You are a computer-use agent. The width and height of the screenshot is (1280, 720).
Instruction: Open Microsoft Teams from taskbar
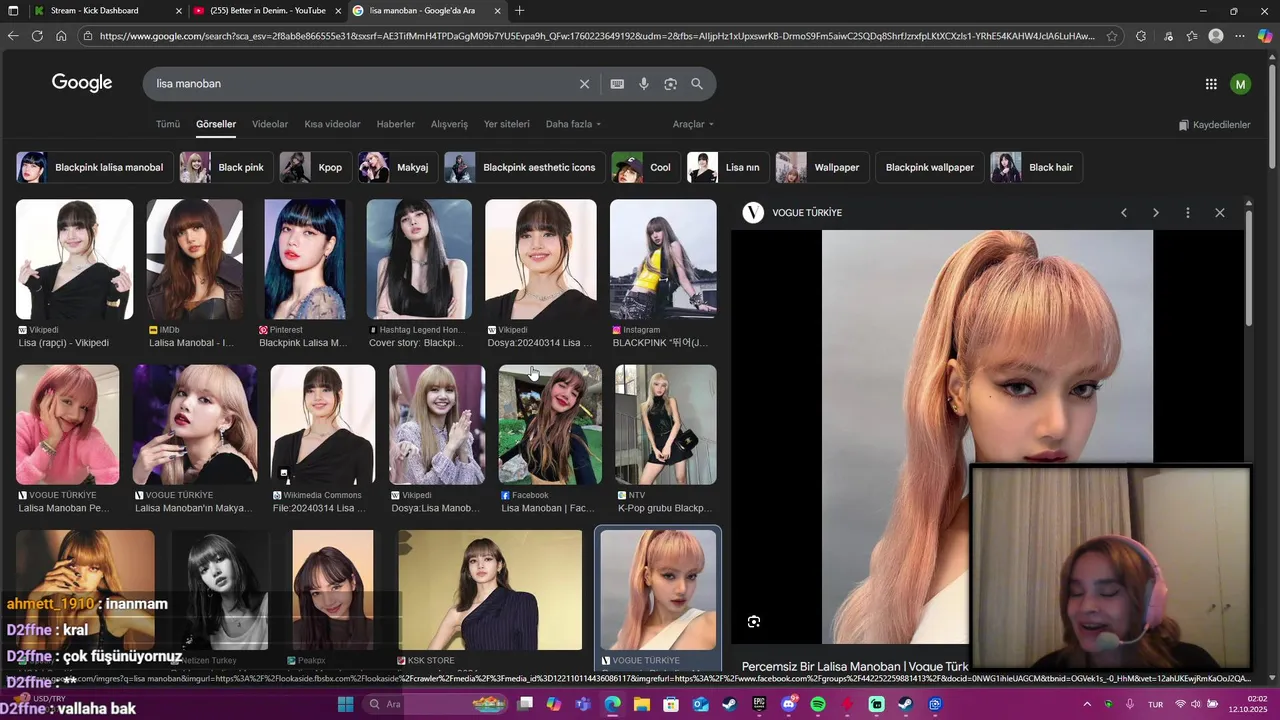pyautogui.click(x=583, y=704)
